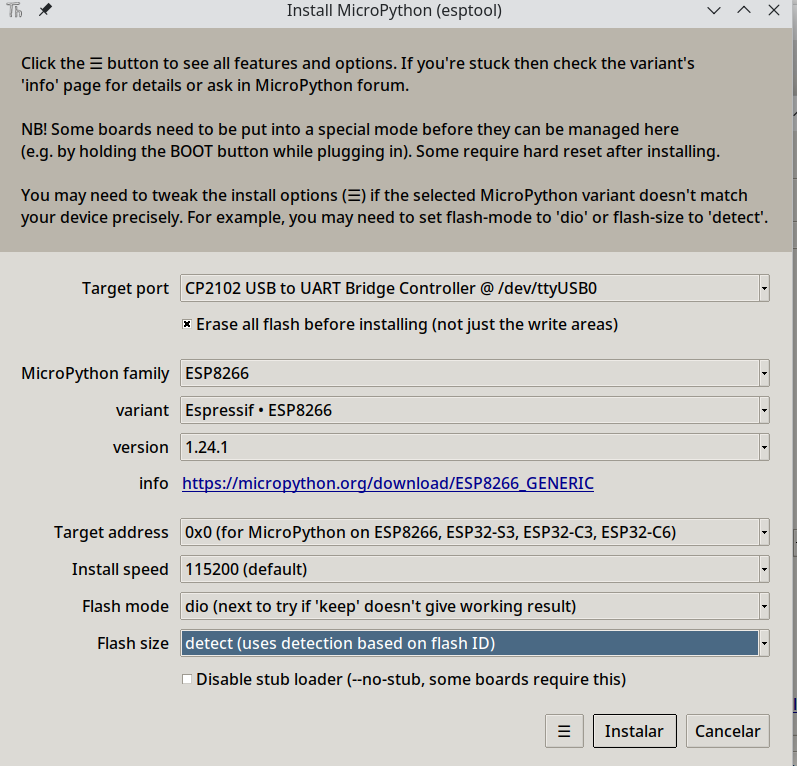Click the Target port CP2102 text field
797x766 pixels.
(x=468, y=288)
